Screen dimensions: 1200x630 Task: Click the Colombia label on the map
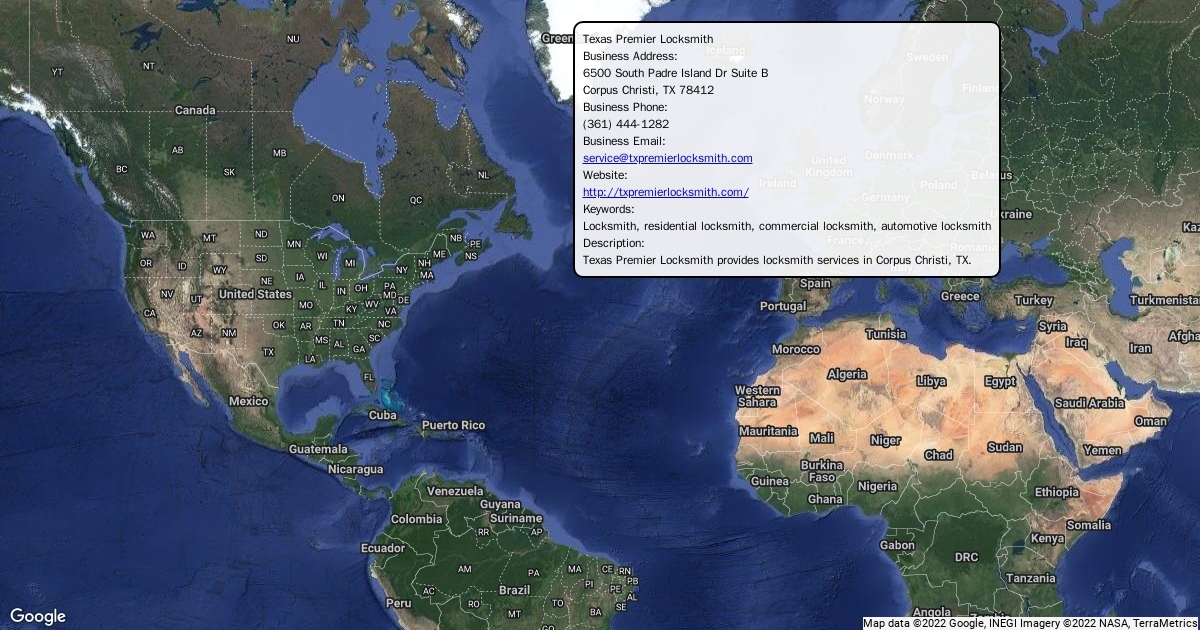(416, 519)
